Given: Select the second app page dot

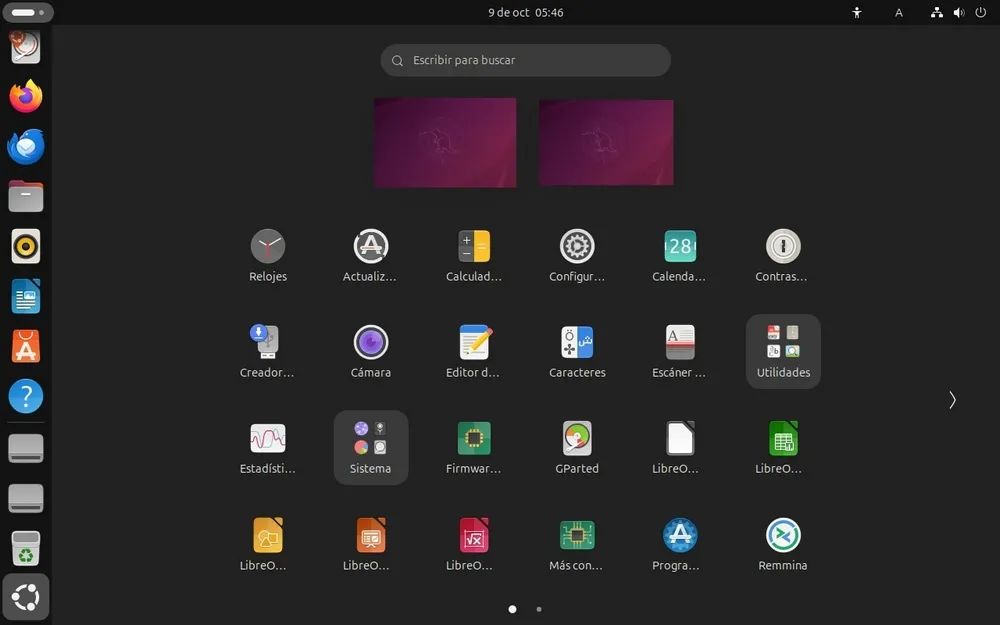Looking at the screenshot, I should [539, 608].
